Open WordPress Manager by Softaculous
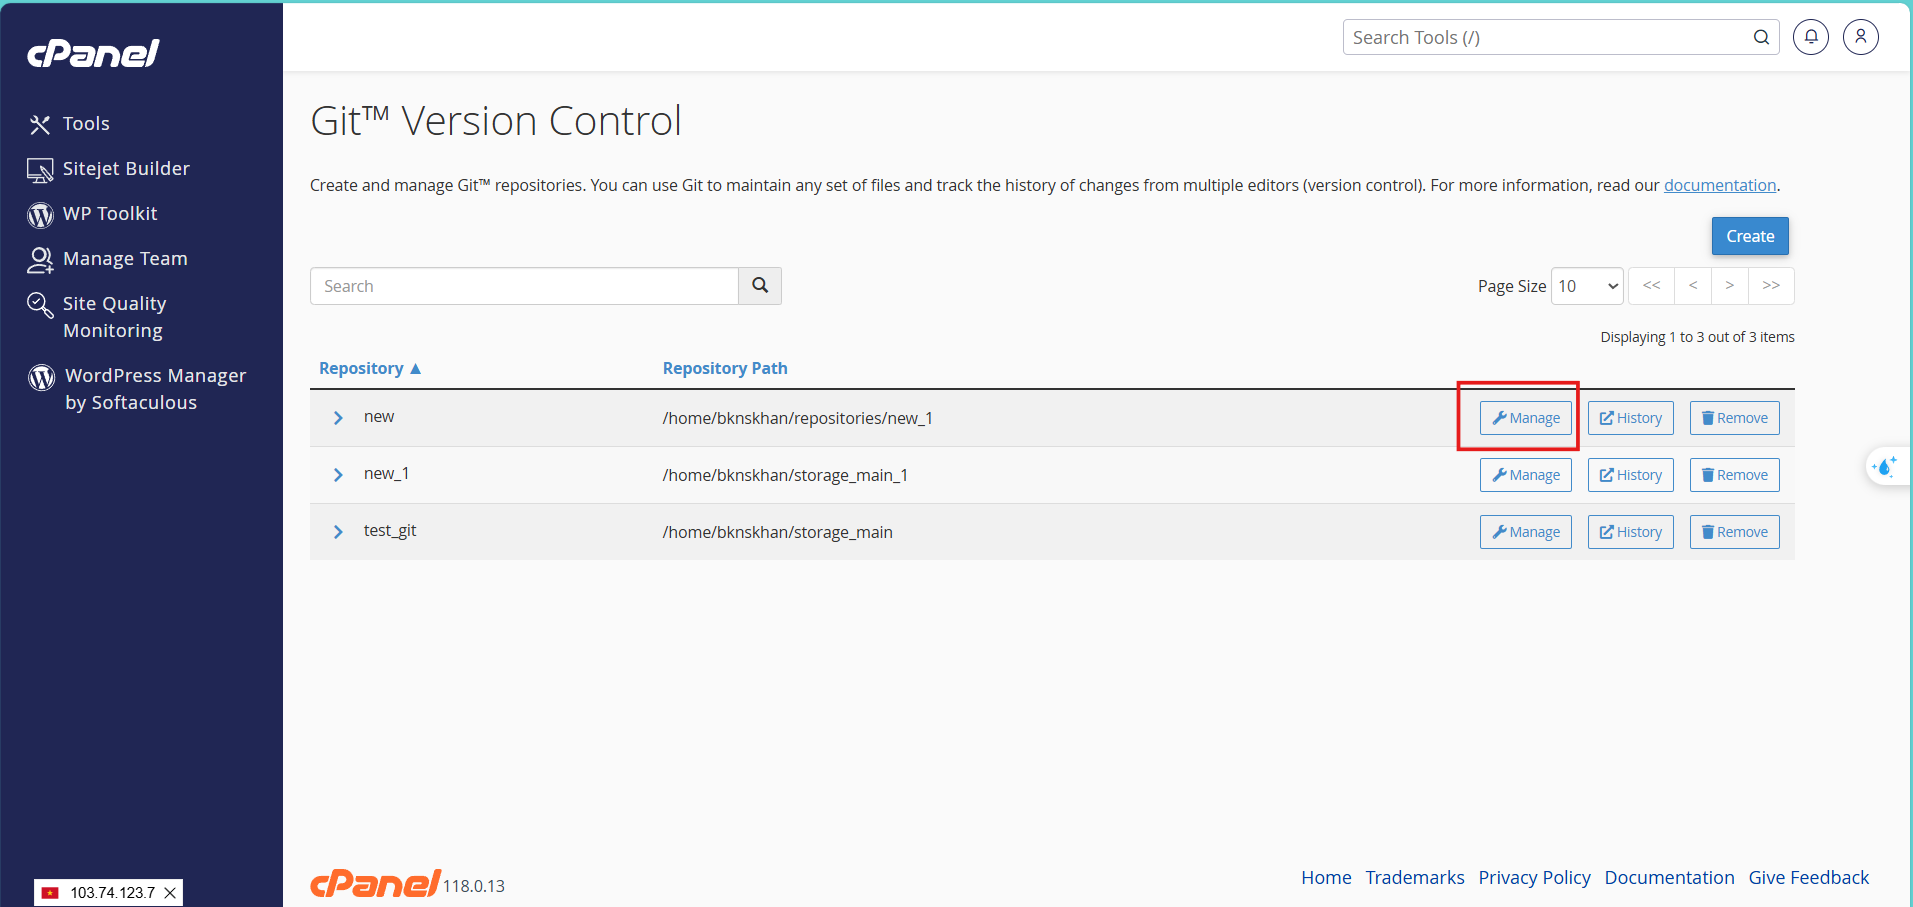Image resolution: width=1913 pixels, height=907 pixels. pyautogui.click(x=155, y=389)
